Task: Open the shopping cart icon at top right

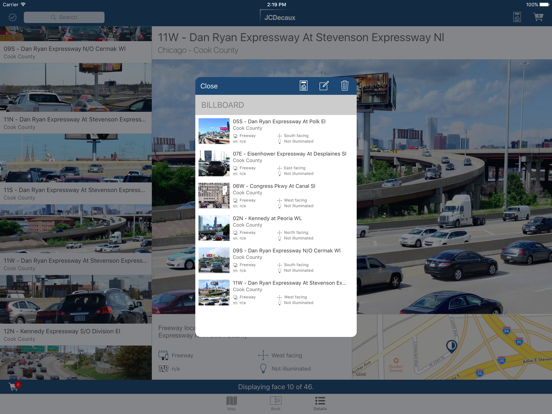Action: (538, 17)
